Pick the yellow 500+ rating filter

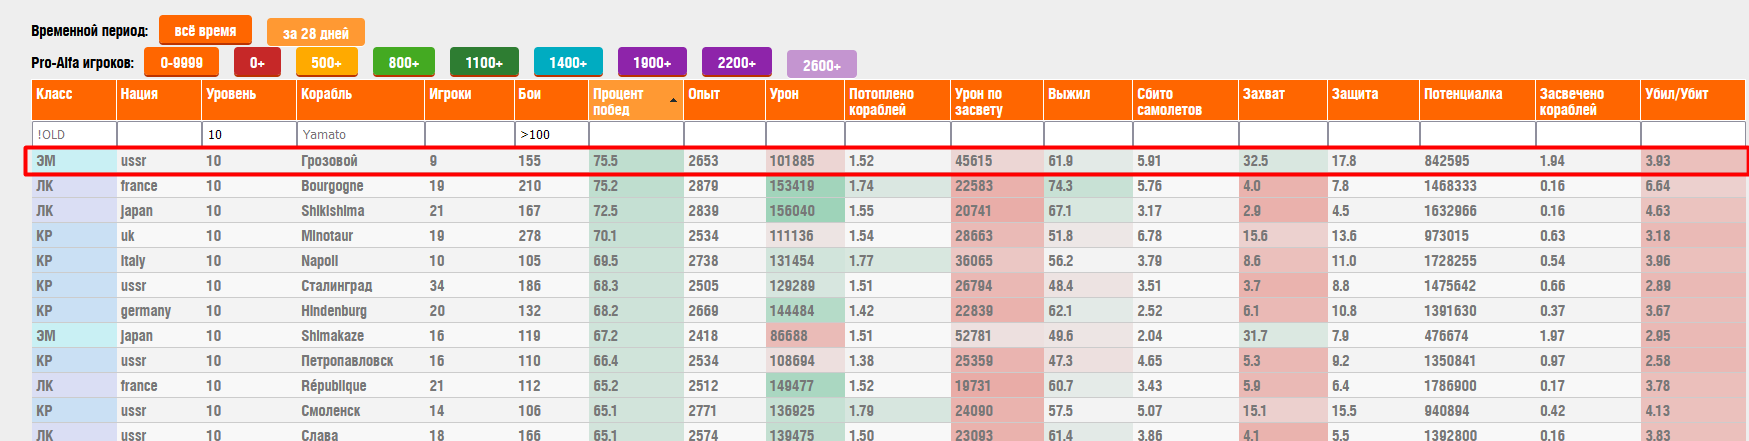pyautogui.click(x=326, y=62)
